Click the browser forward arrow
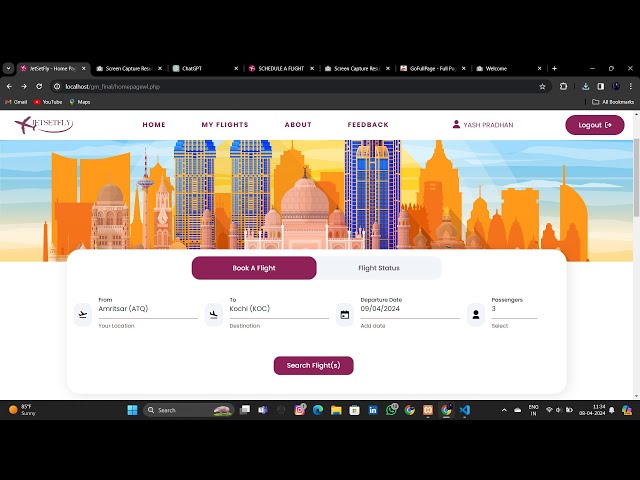640x480 pixels. point(24,87)
